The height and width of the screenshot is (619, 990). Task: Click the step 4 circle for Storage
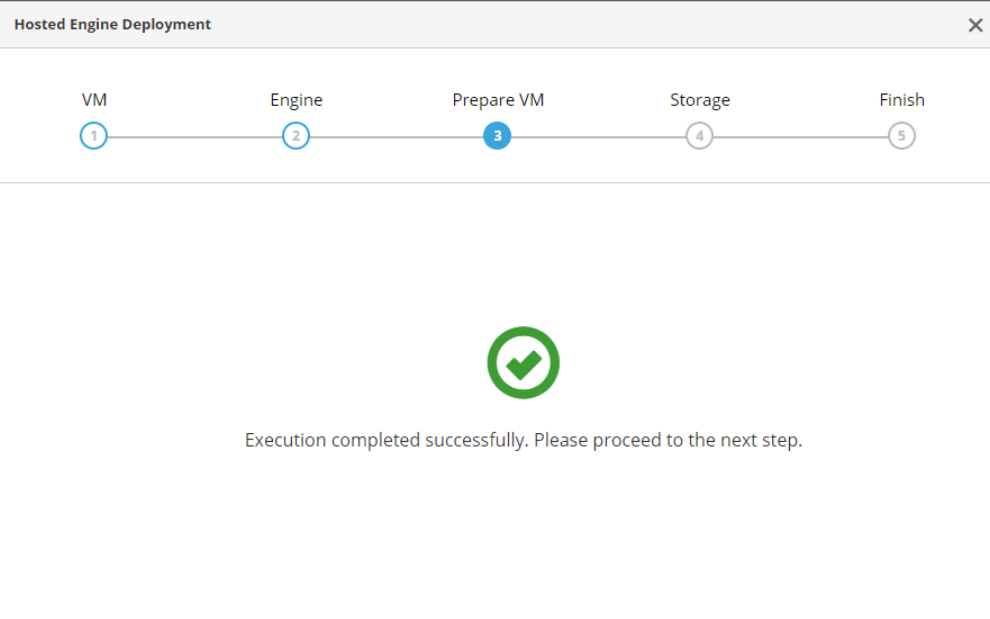coord(699,136)
